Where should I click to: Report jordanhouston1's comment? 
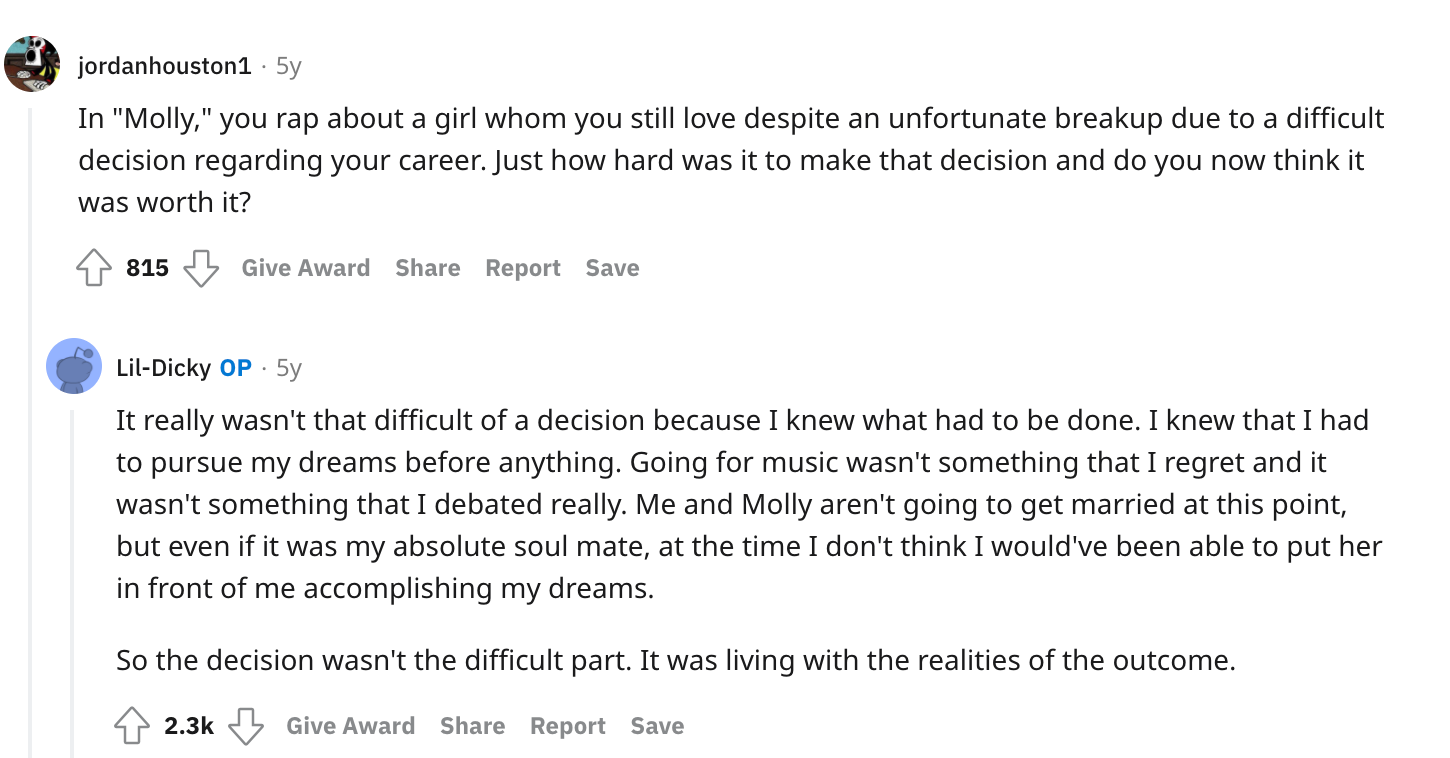coord(522,268)
